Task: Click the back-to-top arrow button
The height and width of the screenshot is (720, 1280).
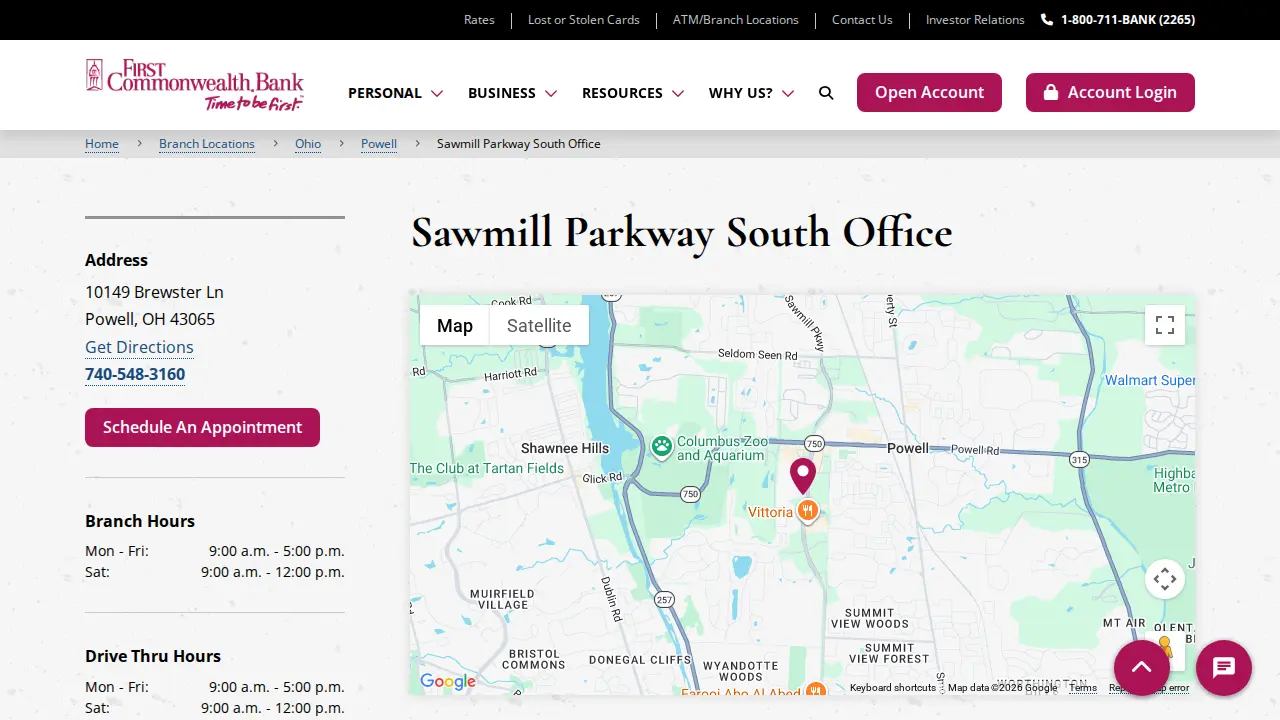Action: 1142,668
